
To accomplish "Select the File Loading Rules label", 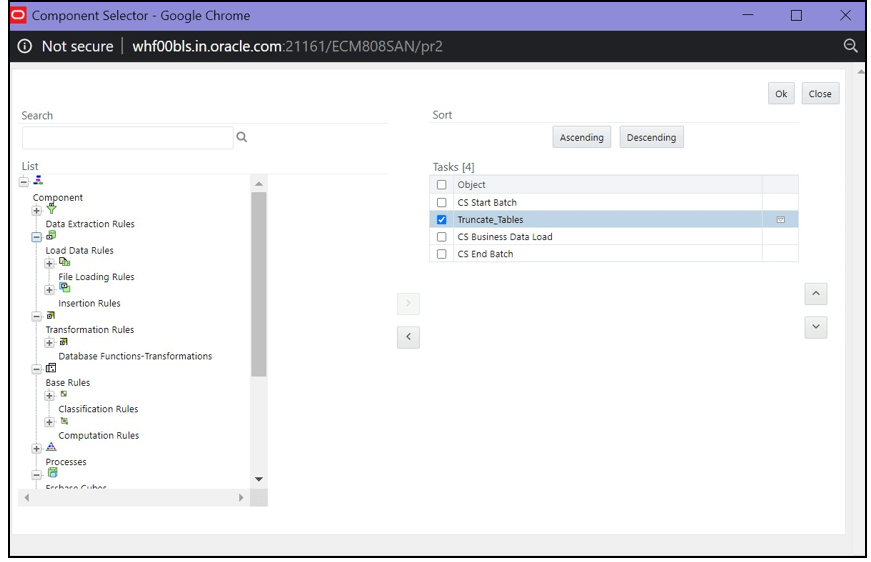I will 96,277.
